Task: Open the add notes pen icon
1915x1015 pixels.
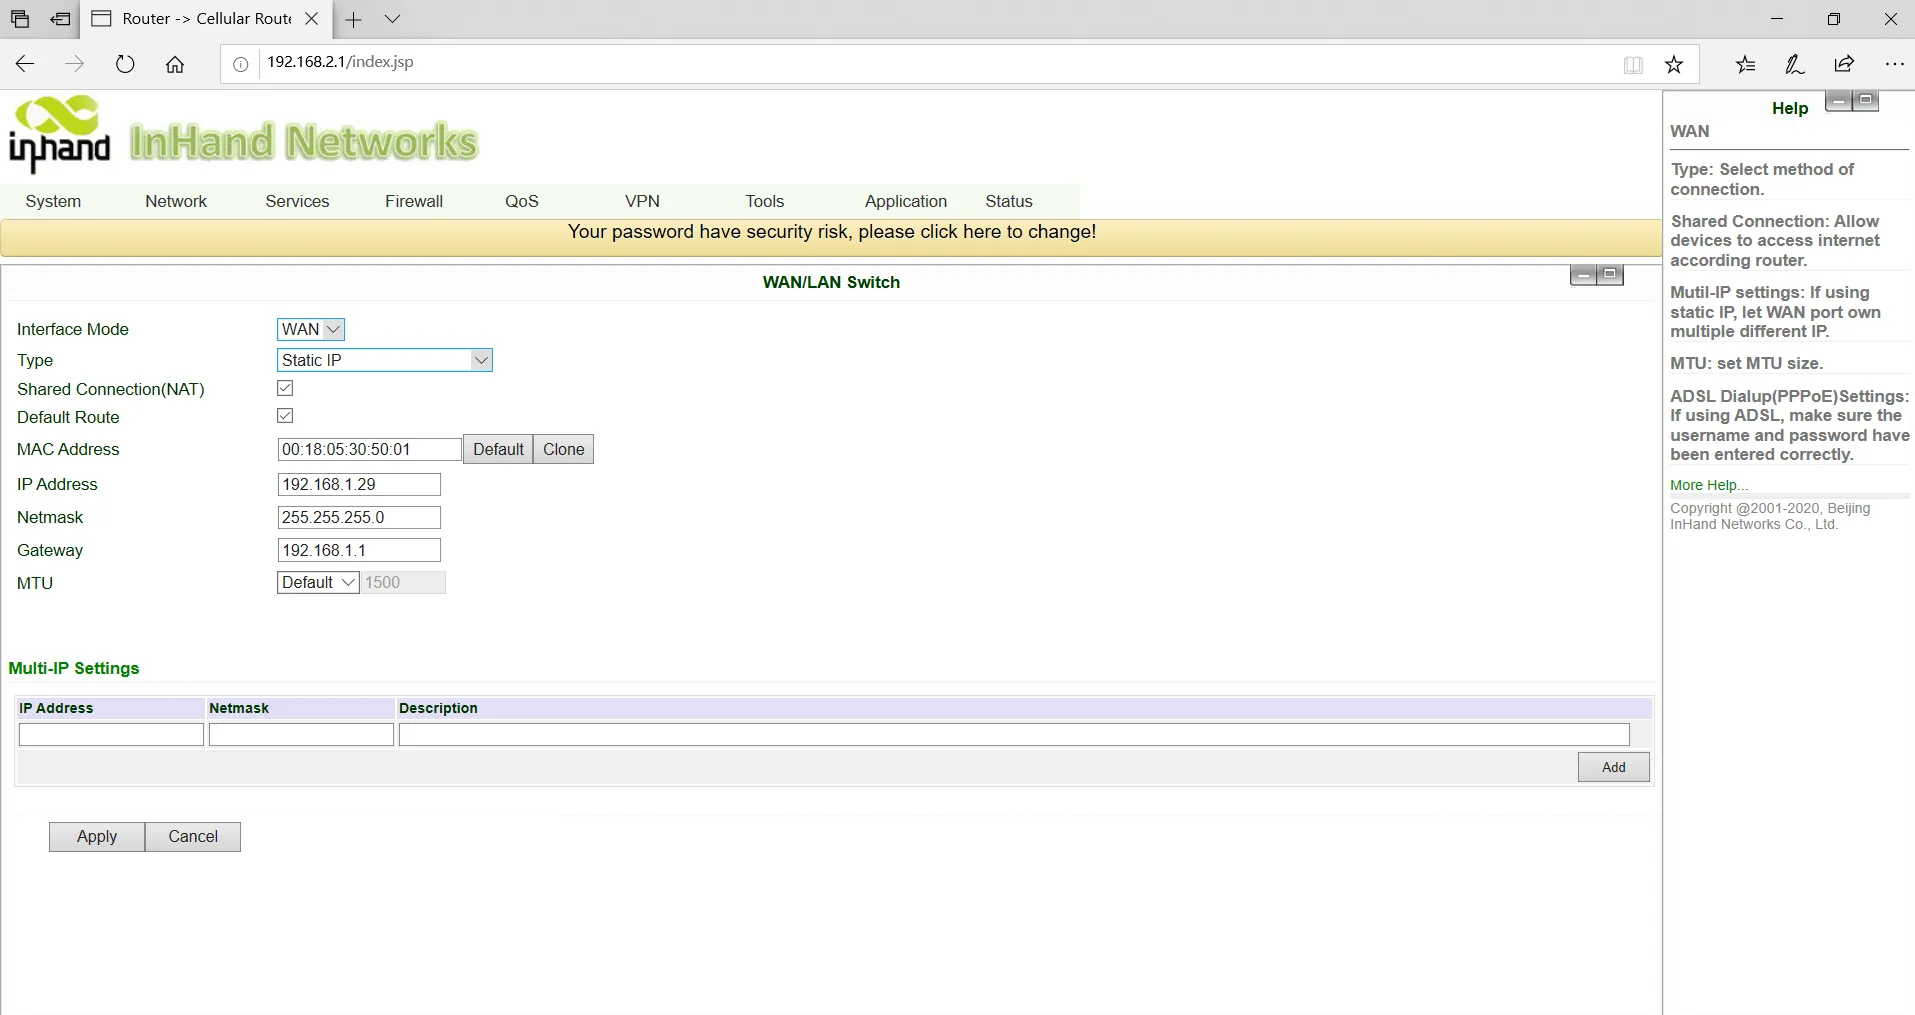Action: coord(1795,64)
